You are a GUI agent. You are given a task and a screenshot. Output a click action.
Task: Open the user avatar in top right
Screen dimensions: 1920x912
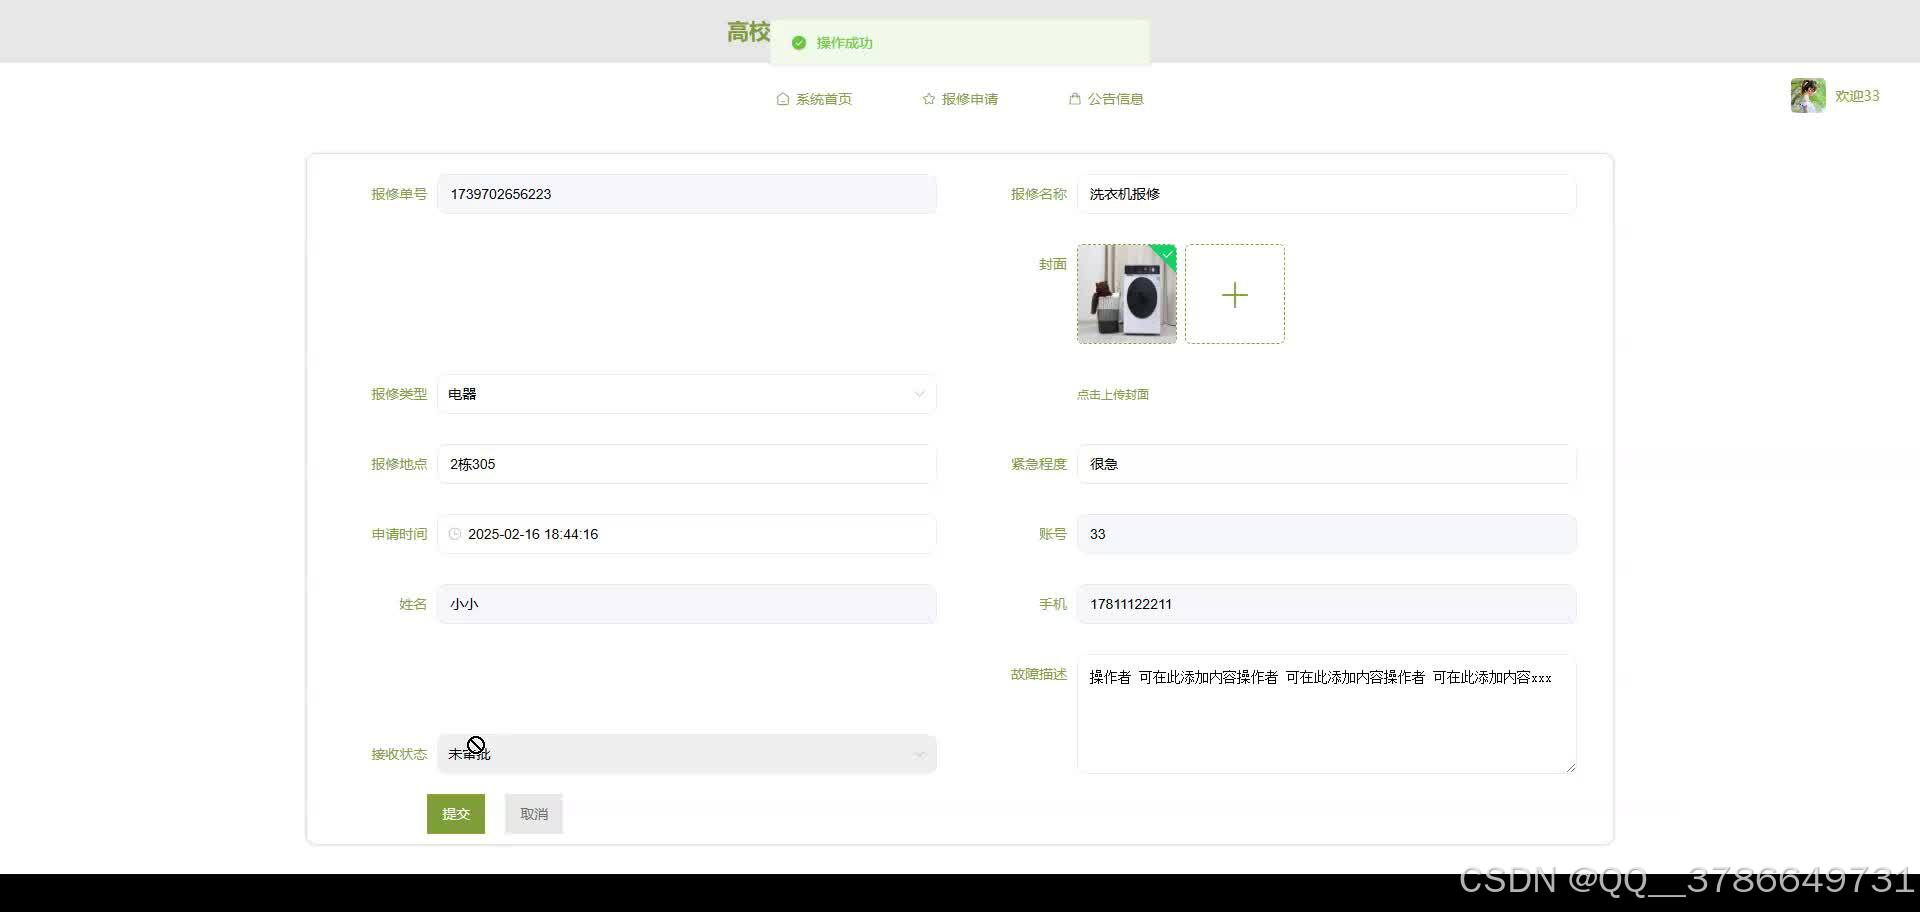[1807, 95]
